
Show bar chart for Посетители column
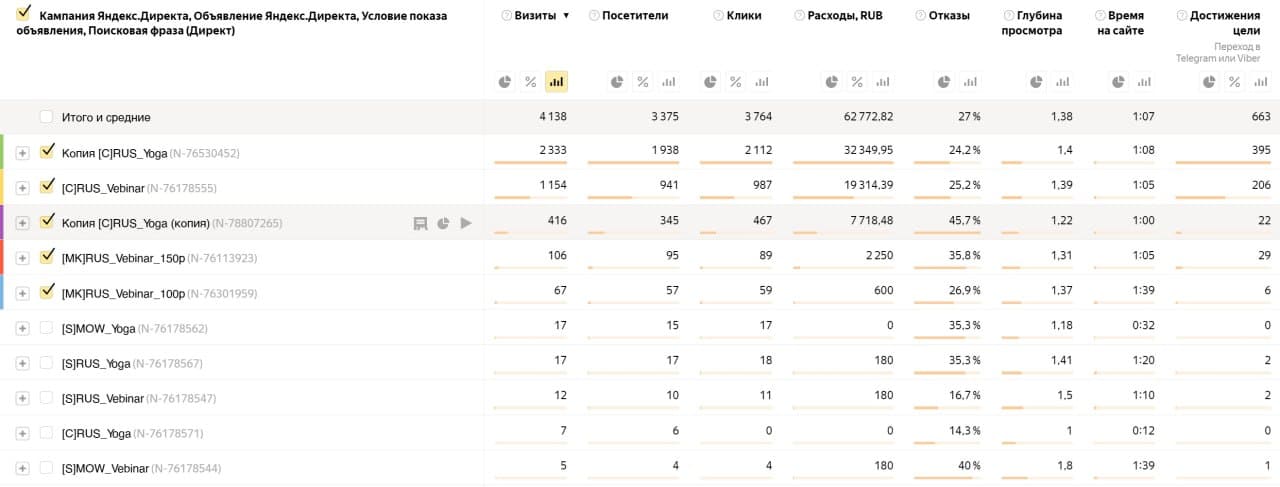[669, 82]
